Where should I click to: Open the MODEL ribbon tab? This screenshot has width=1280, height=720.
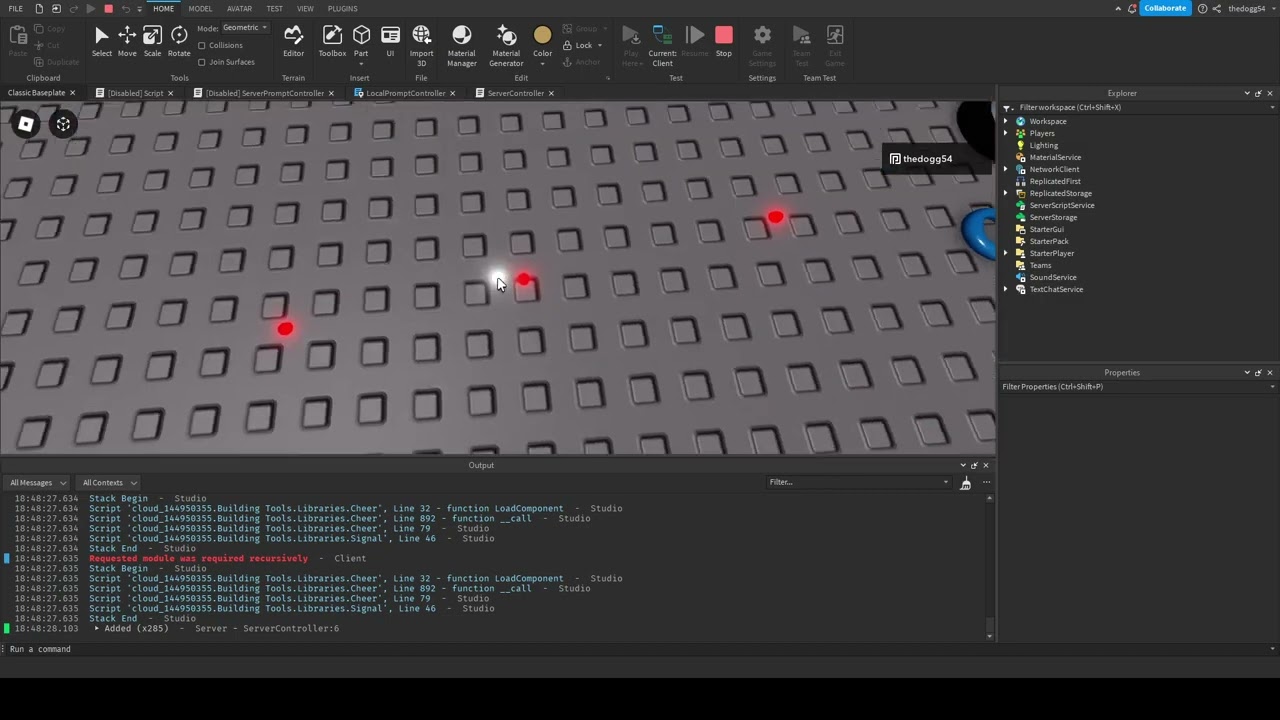[200, 9]
